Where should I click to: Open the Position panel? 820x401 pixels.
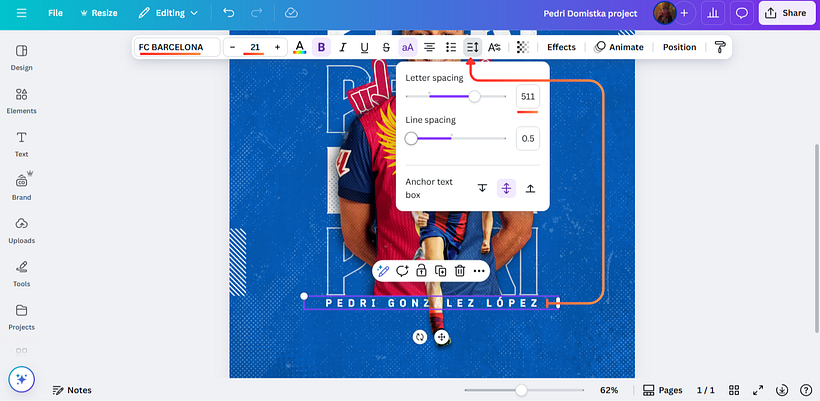click(x=679, y=47)
